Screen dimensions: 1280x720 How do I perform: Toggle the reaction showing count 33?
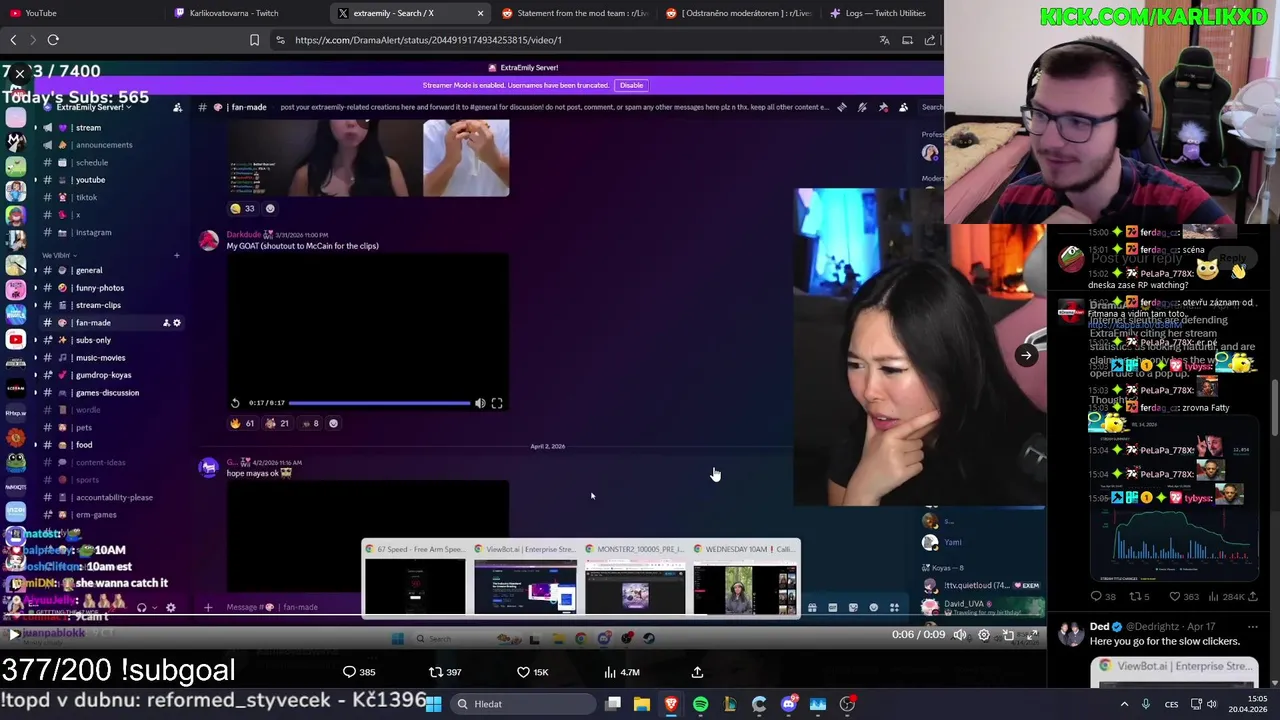[x=242, y=208]
